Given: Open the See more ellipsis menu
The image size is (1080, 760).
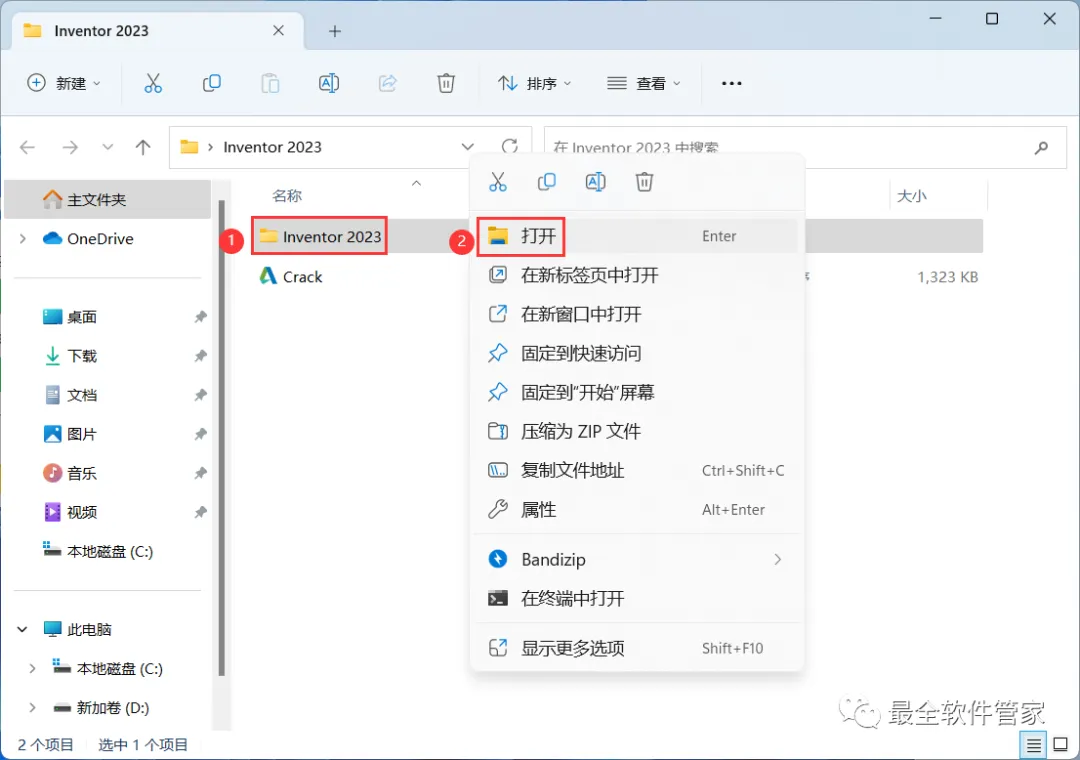Looking at the screenshot, I should [731, 83].
